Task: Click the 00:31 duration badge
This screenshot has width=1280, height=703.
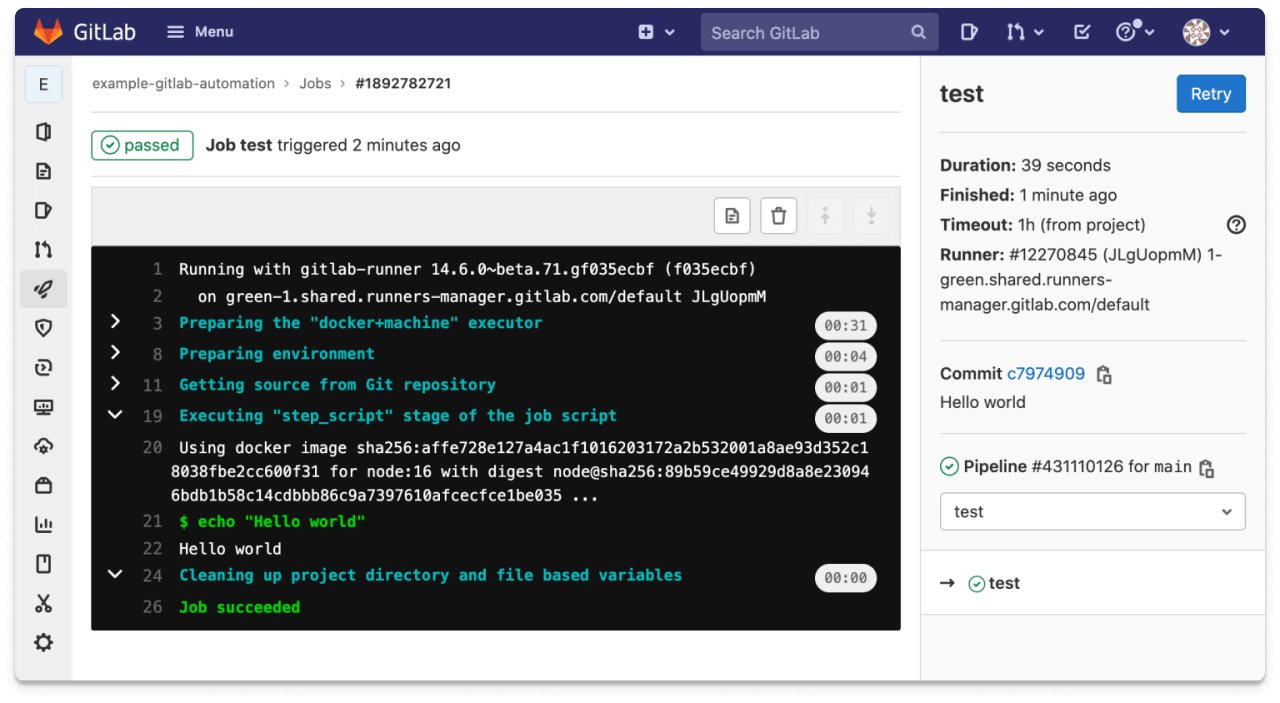Action: 845,326
